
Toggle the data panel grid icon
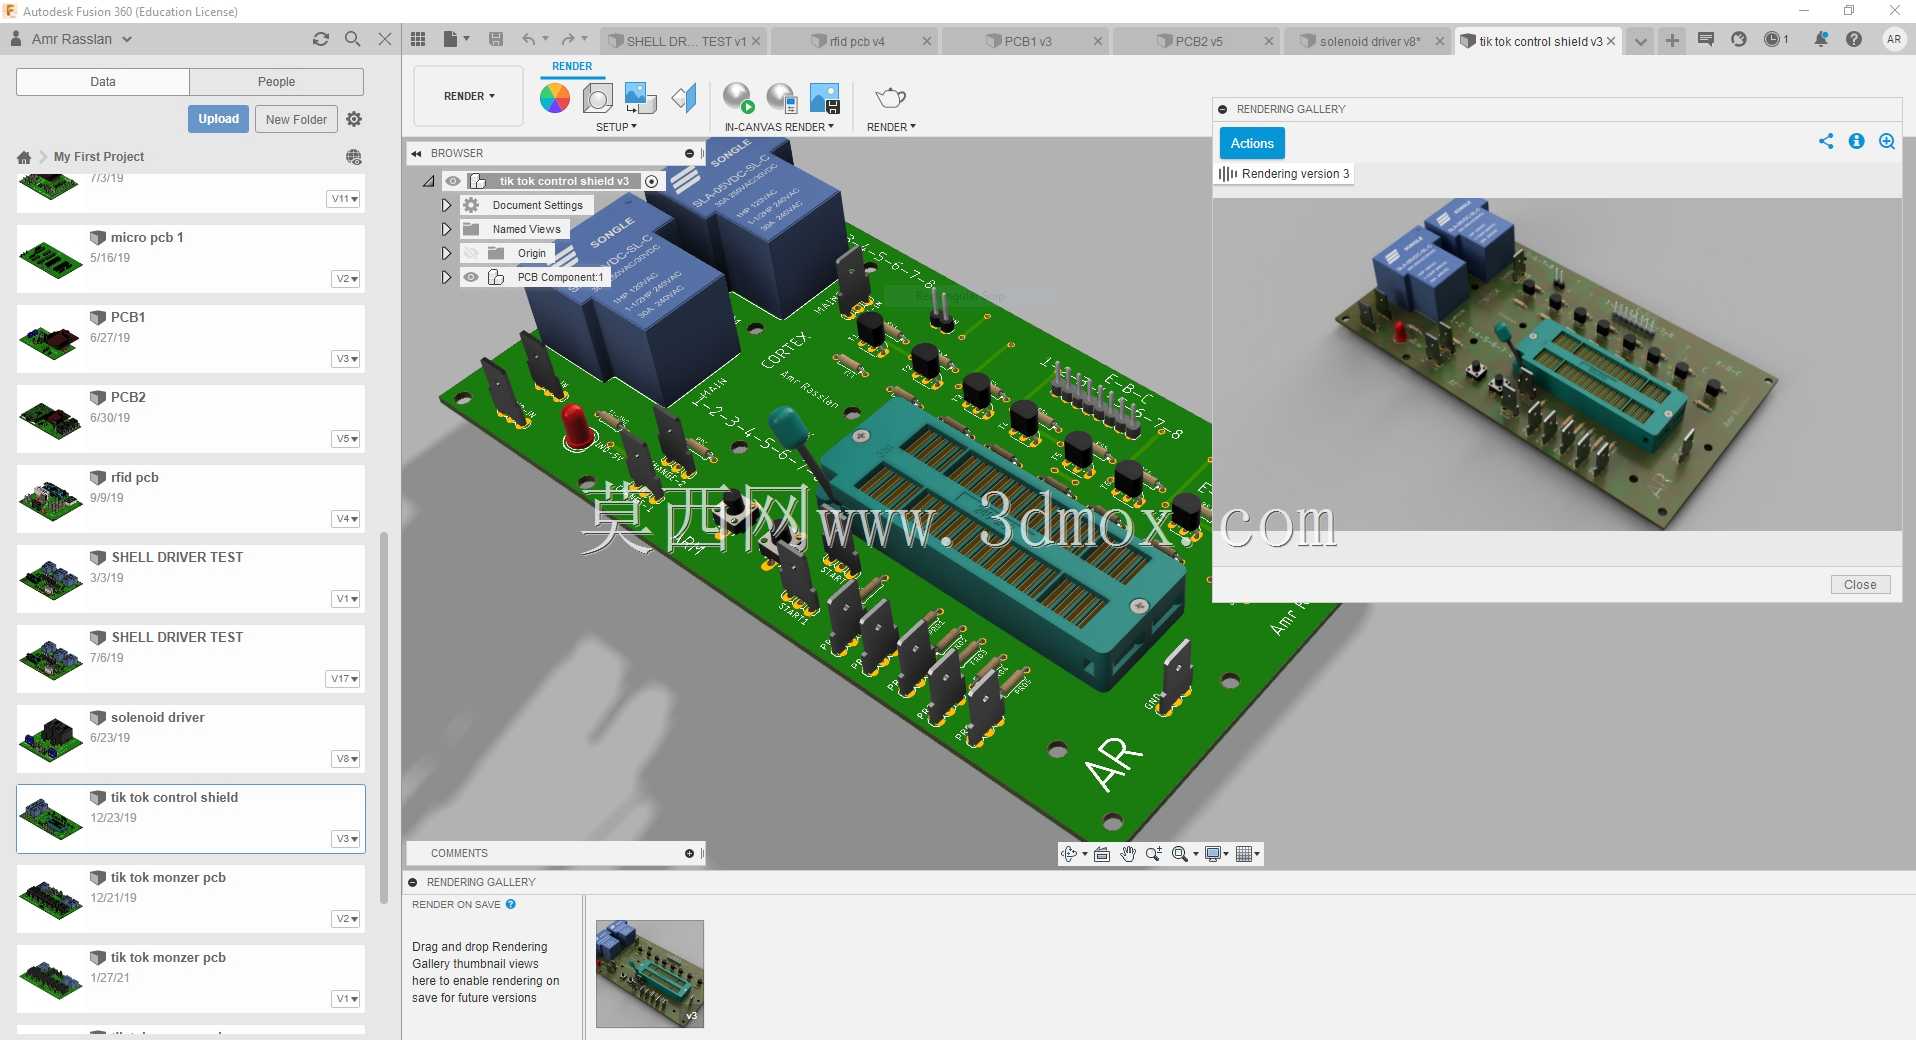[x=418, y=39]
